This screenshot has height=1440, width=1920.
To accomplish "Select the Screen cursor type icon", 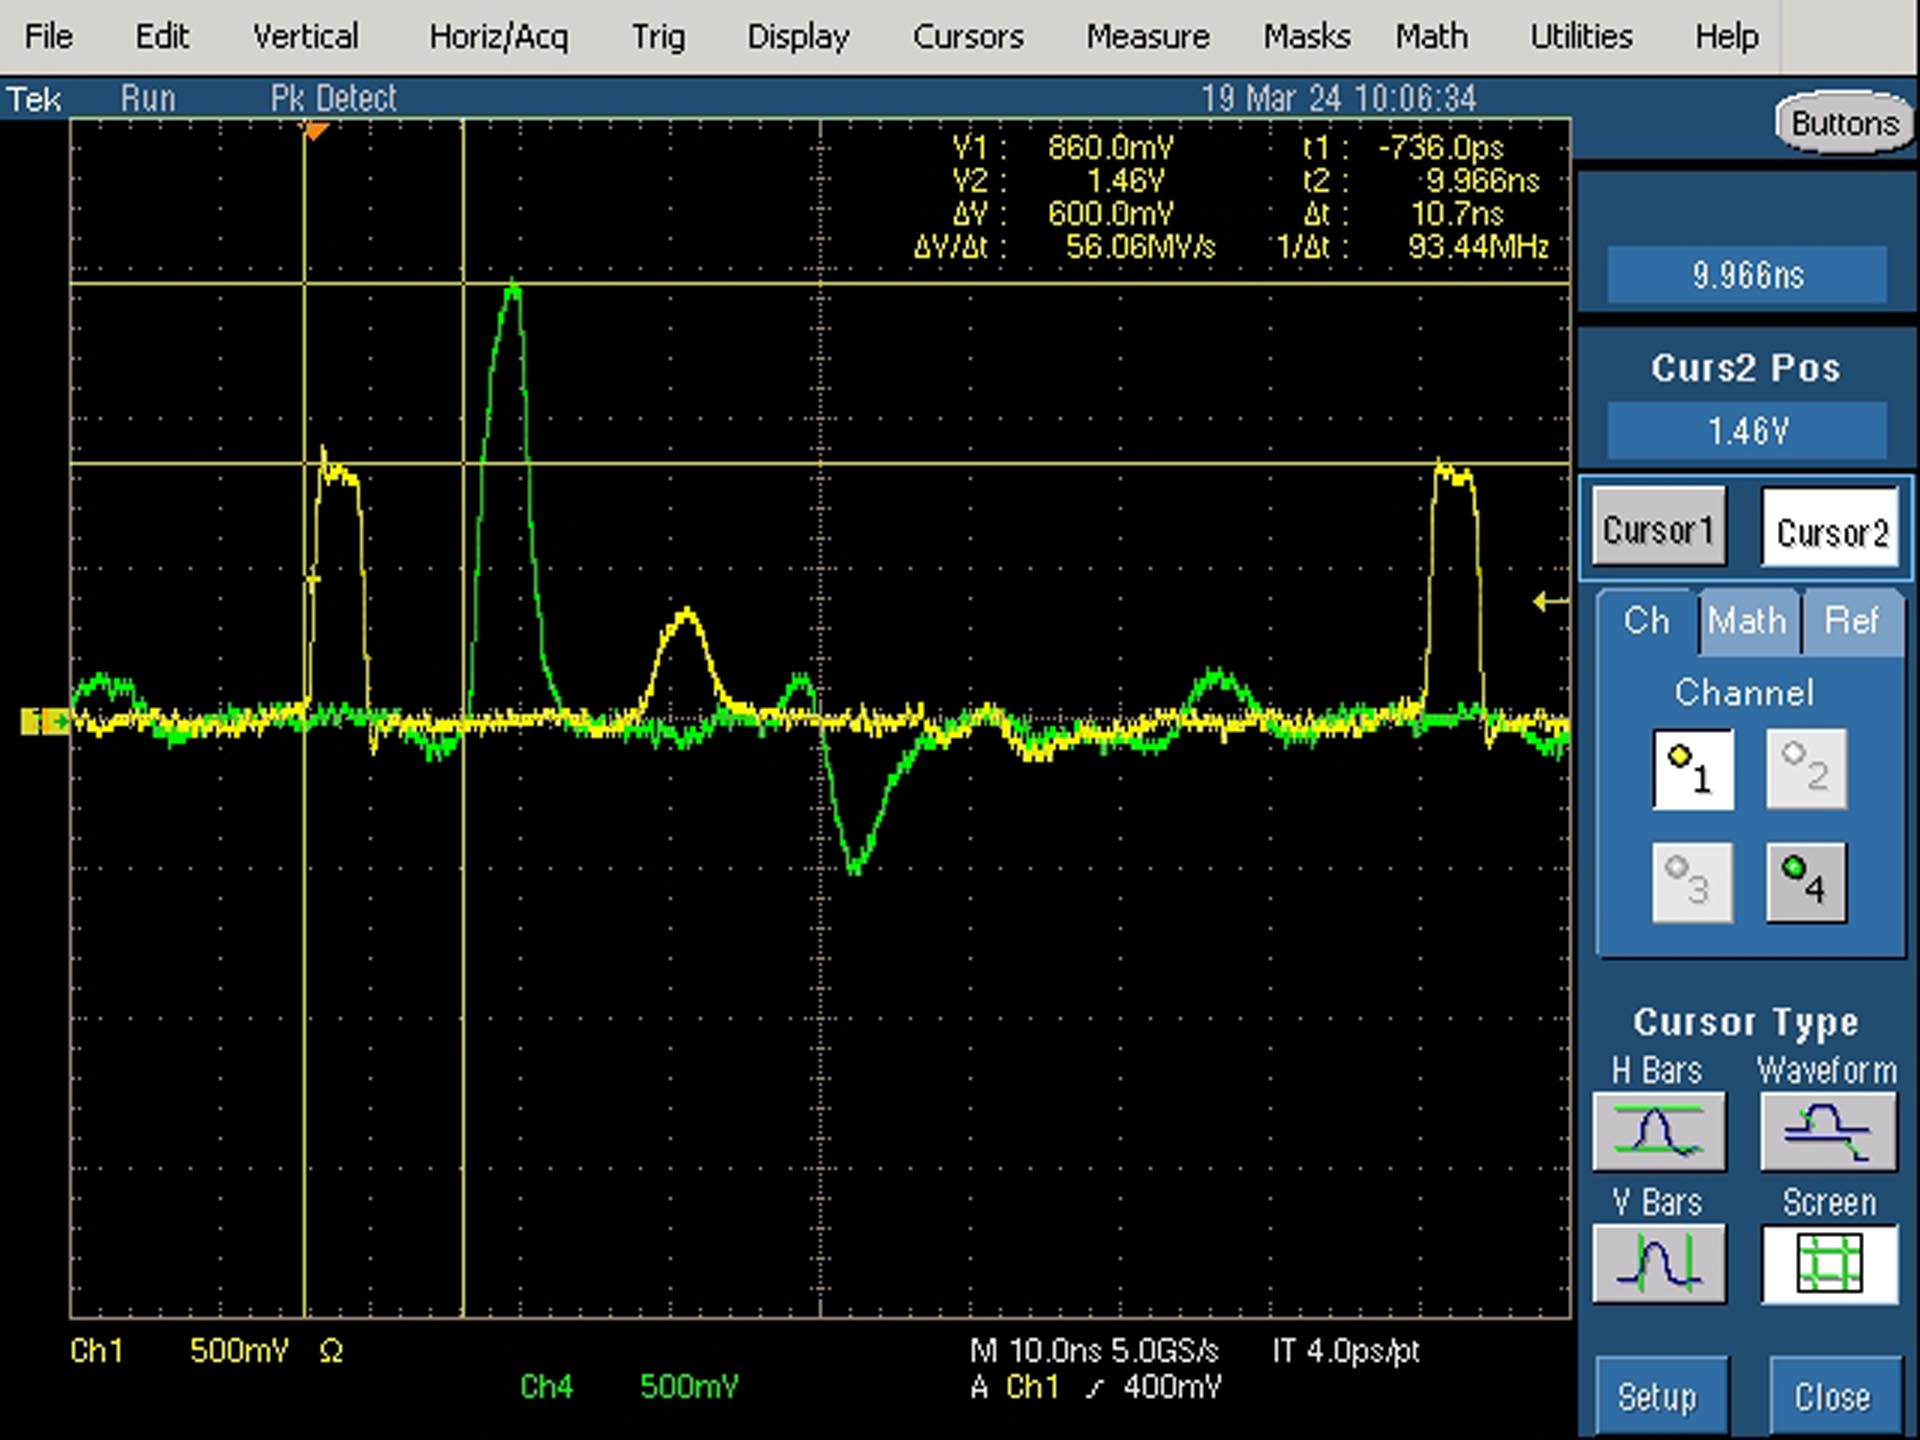I will (1829, 1264).
